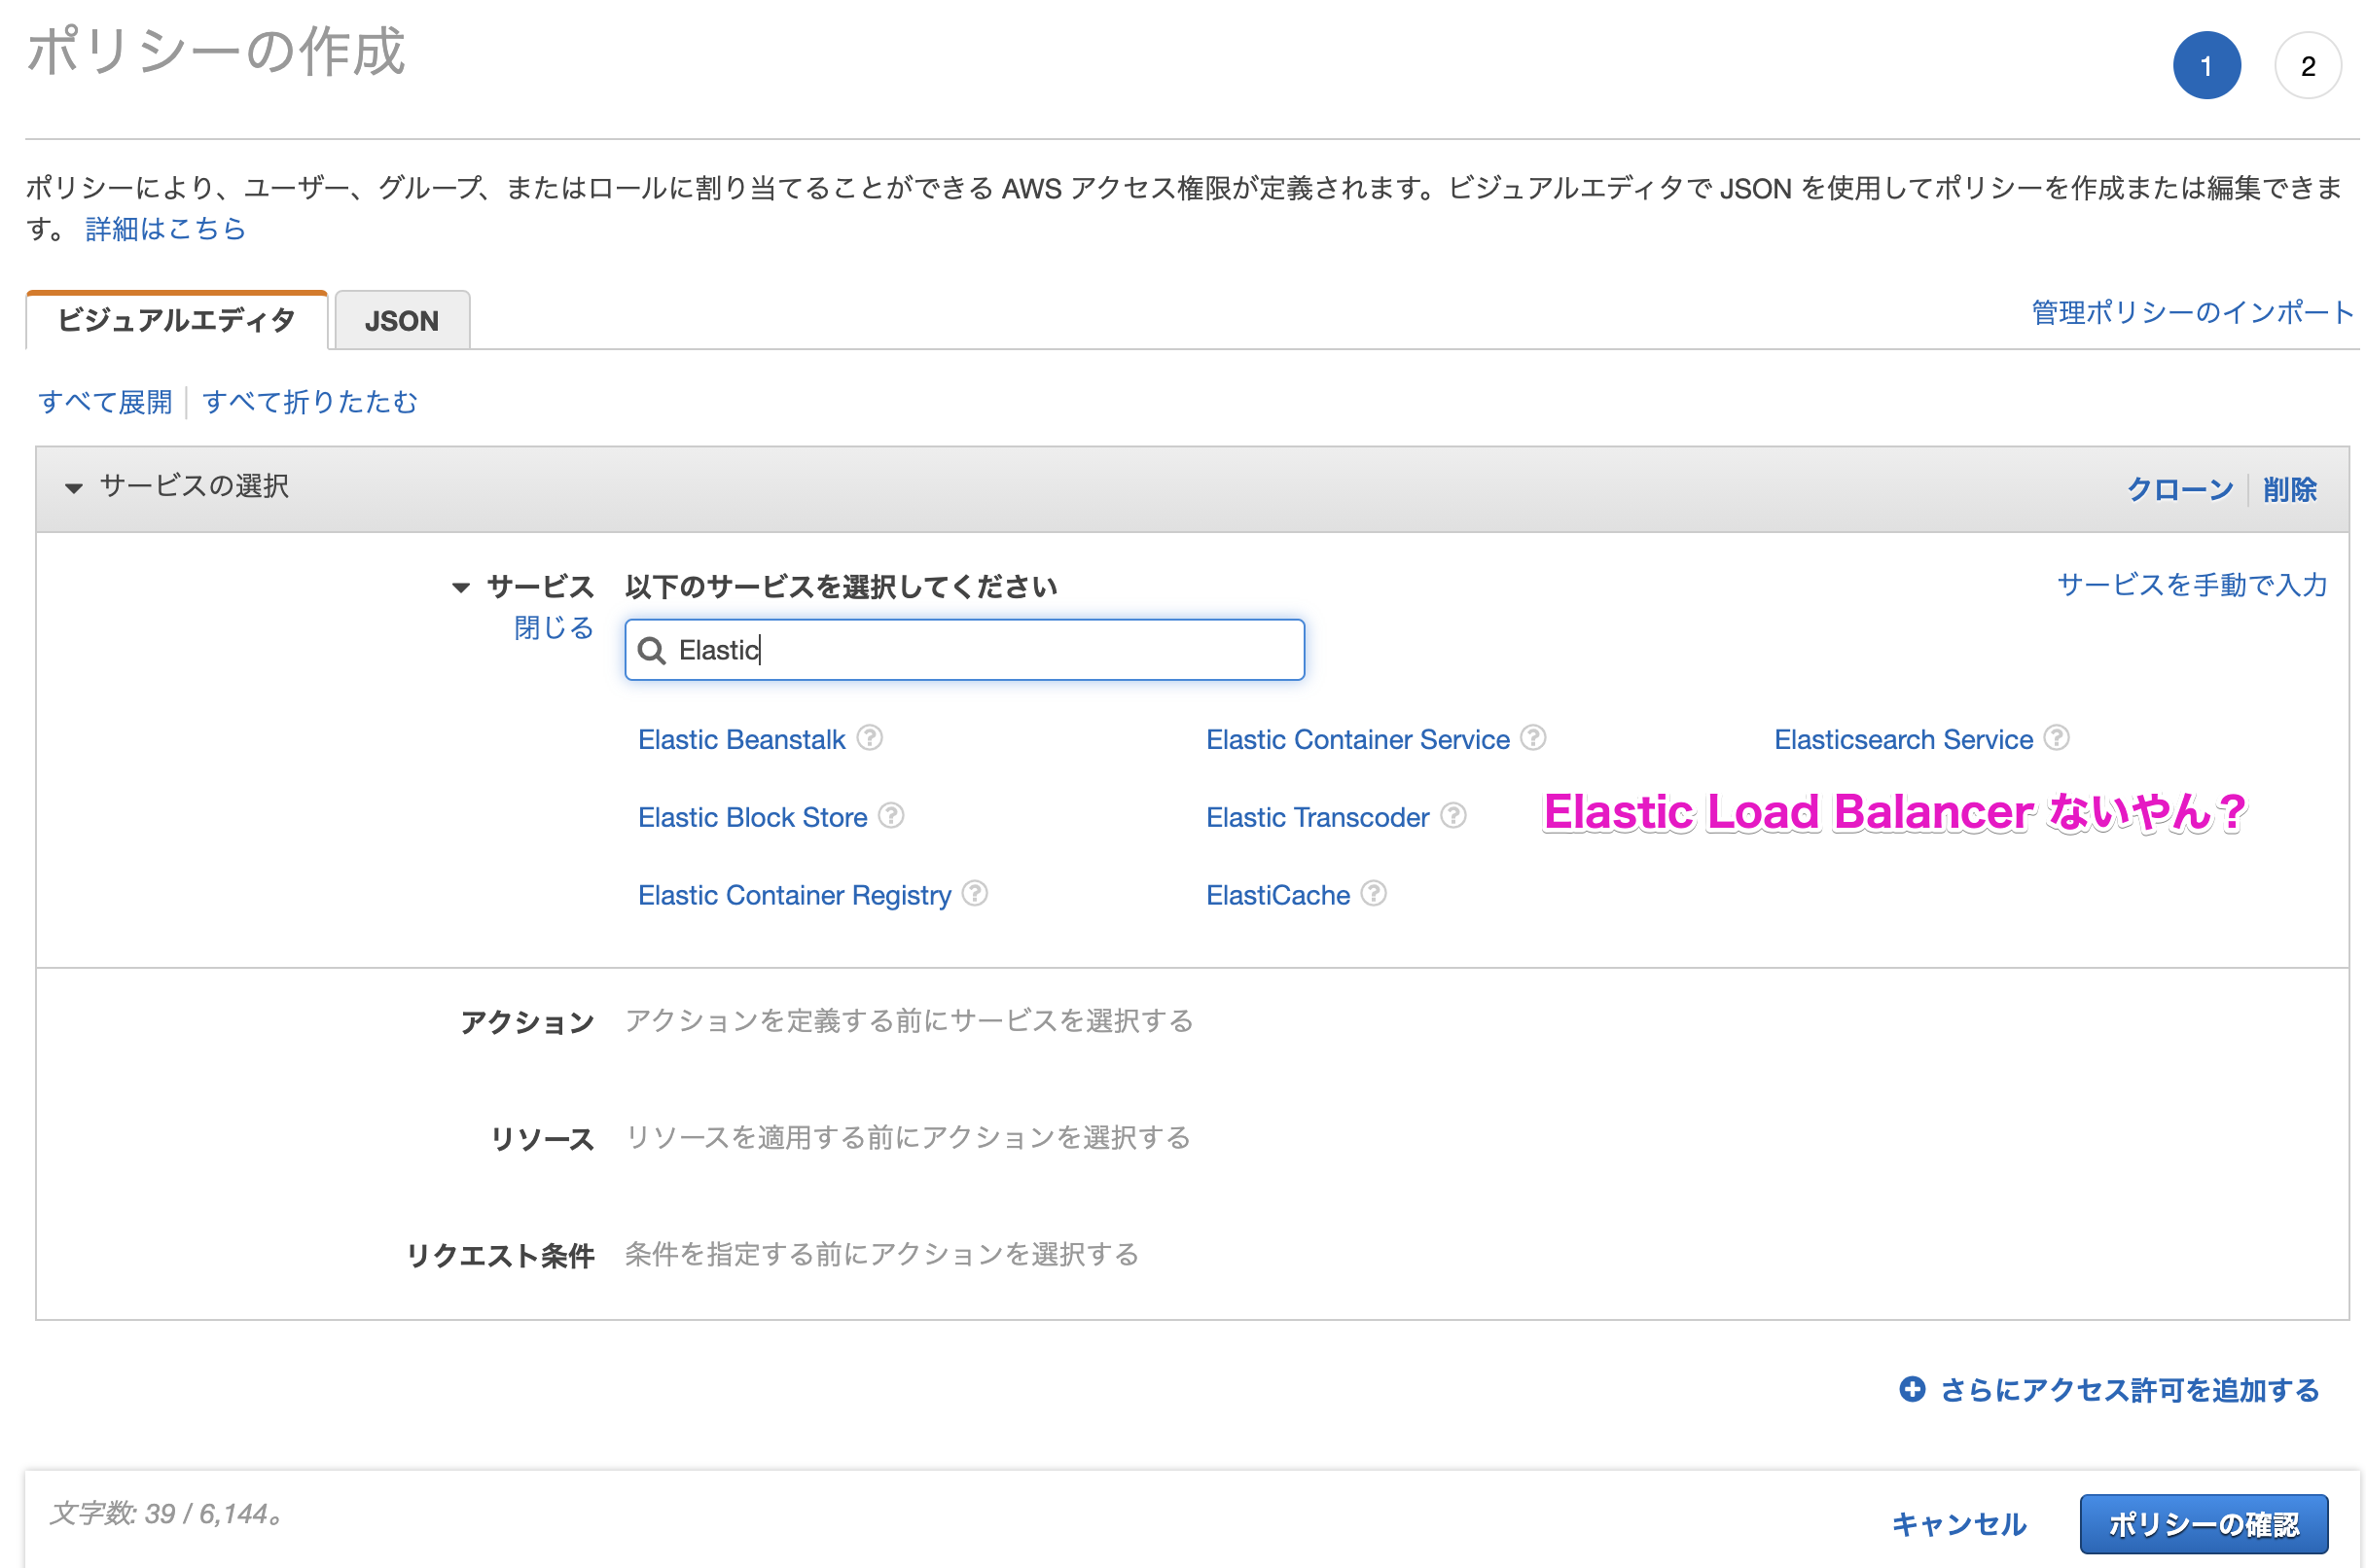Click the help icon next to Elastic Transcoder
This screenshot has height=1568, width=2366.
point(1453,816)
